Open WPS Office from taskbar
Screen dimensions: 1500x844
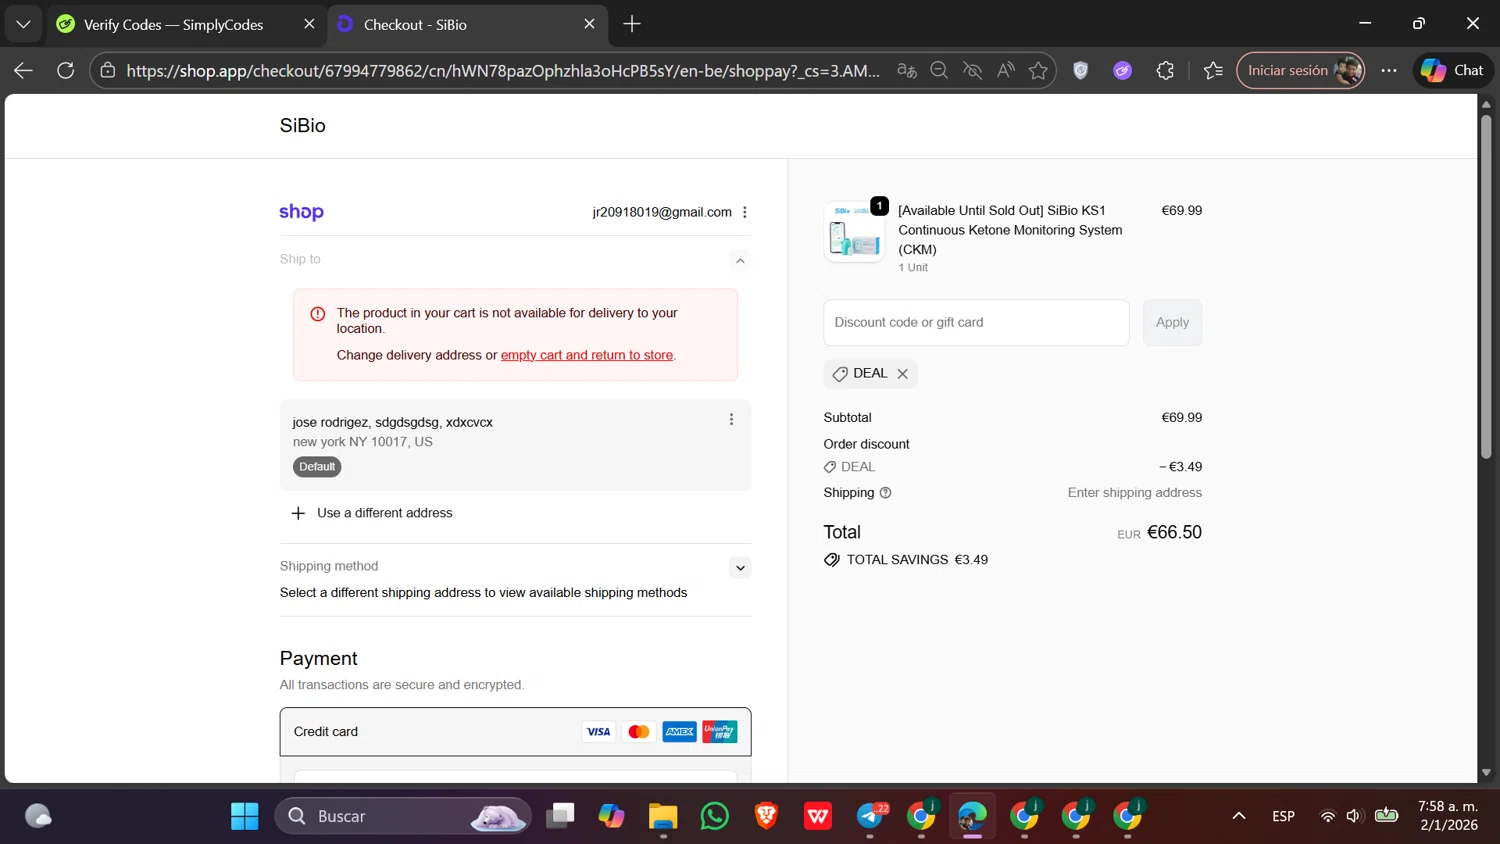pyautogui.click(x=818, y=816)
